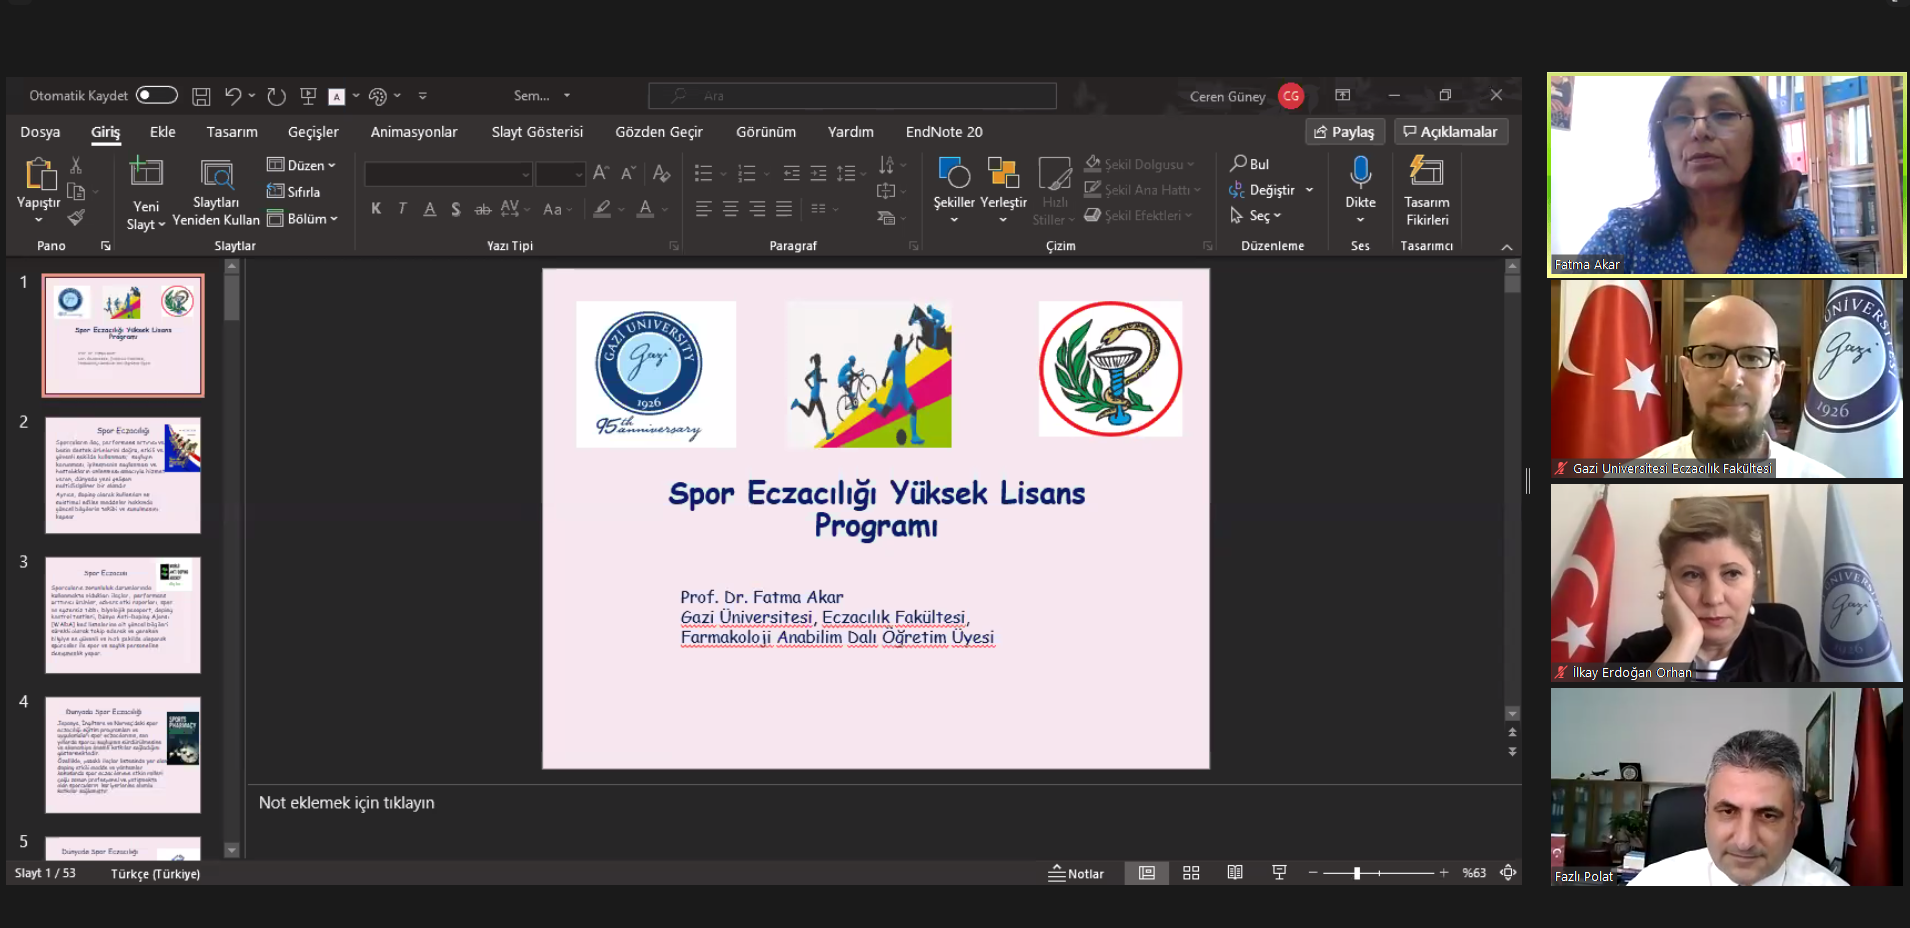Click Türkçe (Türkiye) language in status bar
Image resolution: width=1910 pixels, height=928 pixels.
[x=155, y=874]
